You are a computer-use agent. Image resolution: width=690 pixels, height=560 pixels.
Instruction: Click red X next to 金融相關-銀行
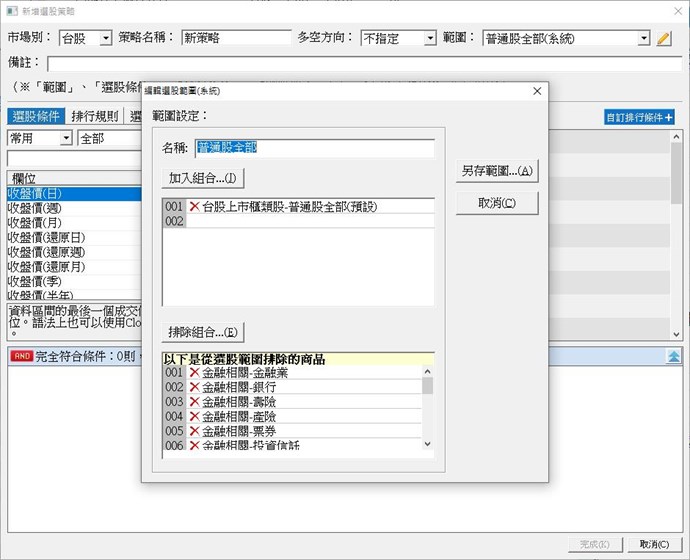tap(194, 387)
